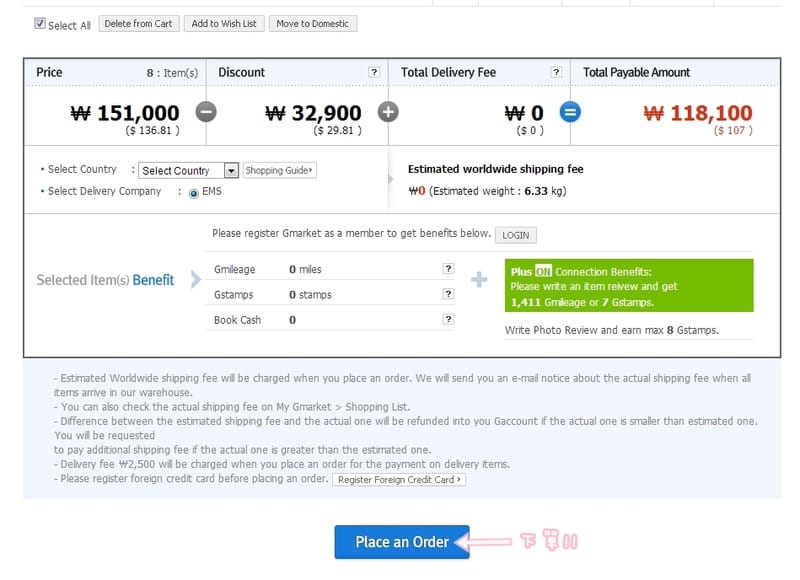Image resolution: width=800 pixels, height=580 pixels.
Task: Click the blue equals circle icon
Action: 570,112
